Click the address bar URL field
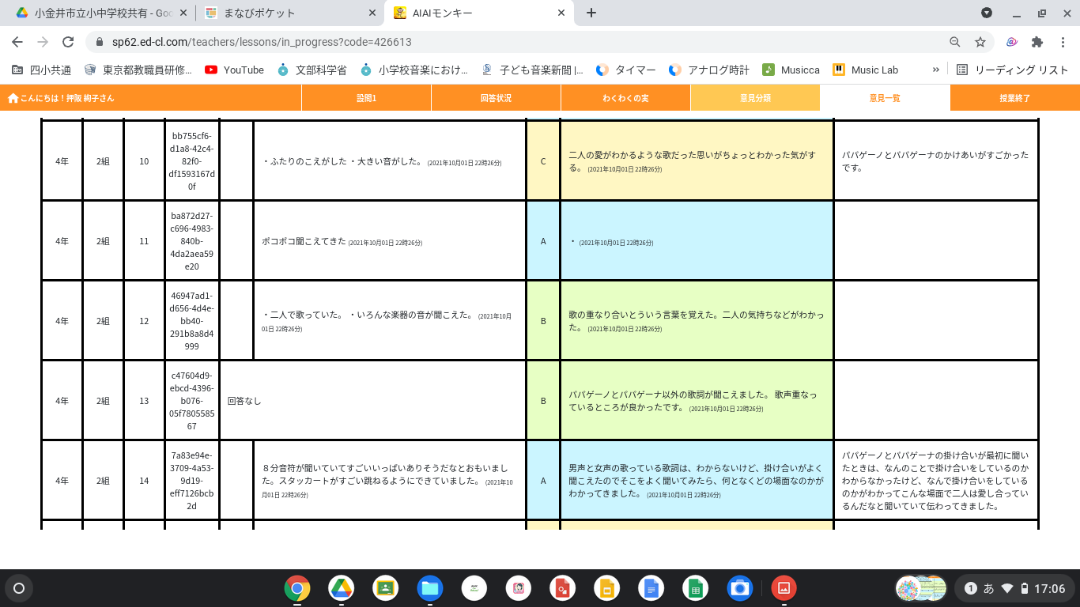The image size is (1080, 607). click(500, 42)
